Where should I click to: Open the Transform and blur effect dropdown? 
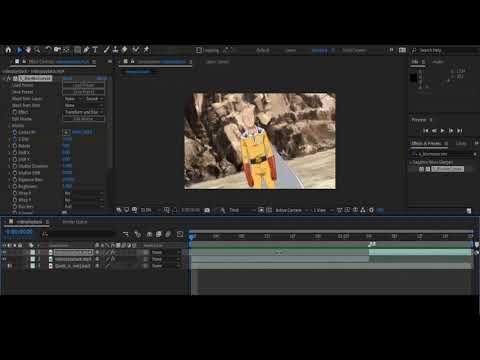(84, 112)
